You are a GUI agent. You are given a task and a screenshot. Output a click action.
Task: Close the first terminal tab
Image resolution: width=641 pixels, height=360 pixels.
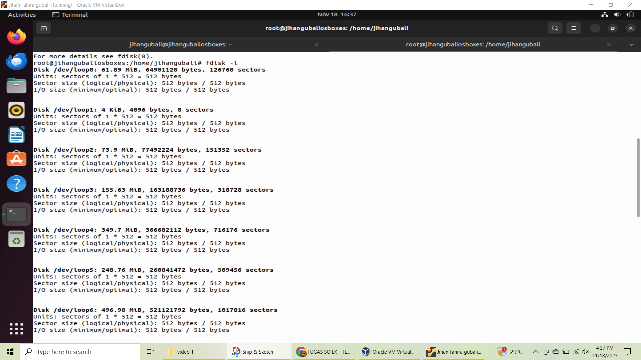coord(316,45)
